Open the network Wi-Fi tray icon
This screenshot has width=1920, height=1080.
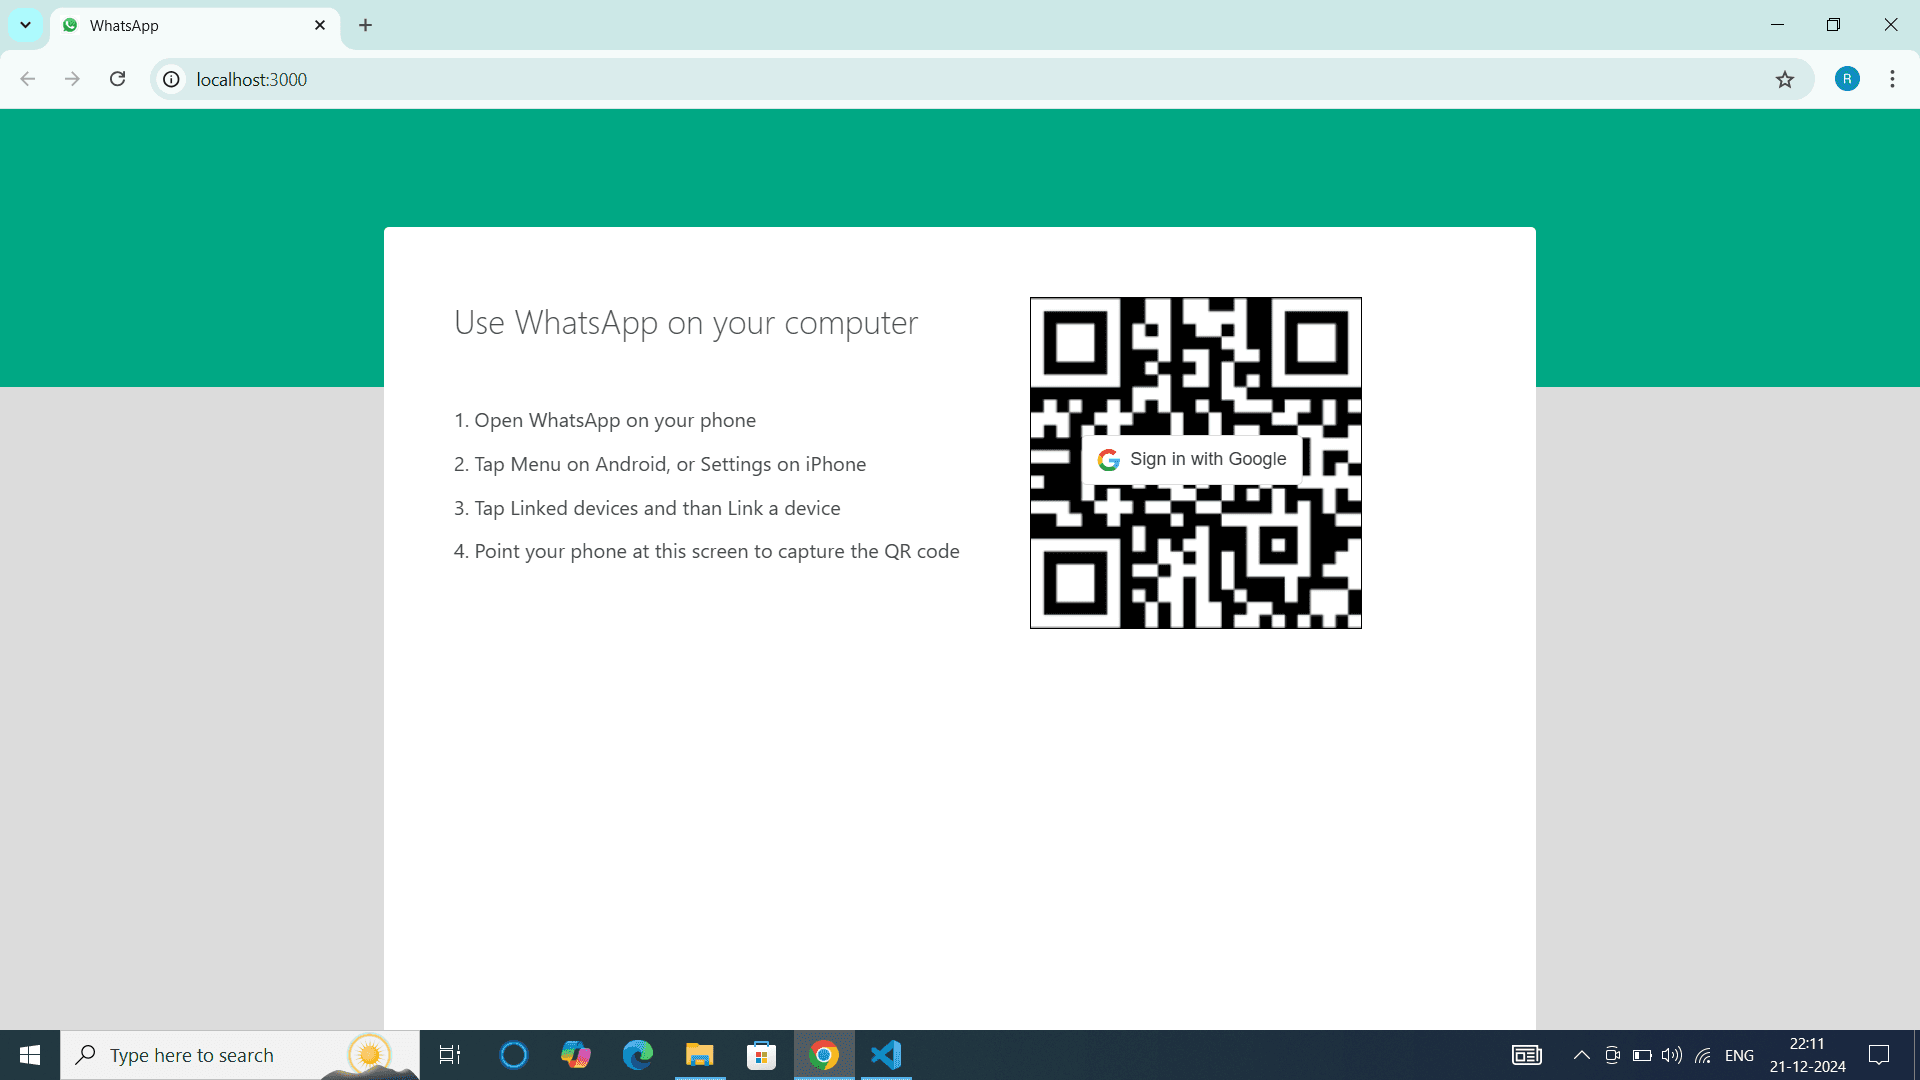pyautogui.click(x=1703, y=1055)
